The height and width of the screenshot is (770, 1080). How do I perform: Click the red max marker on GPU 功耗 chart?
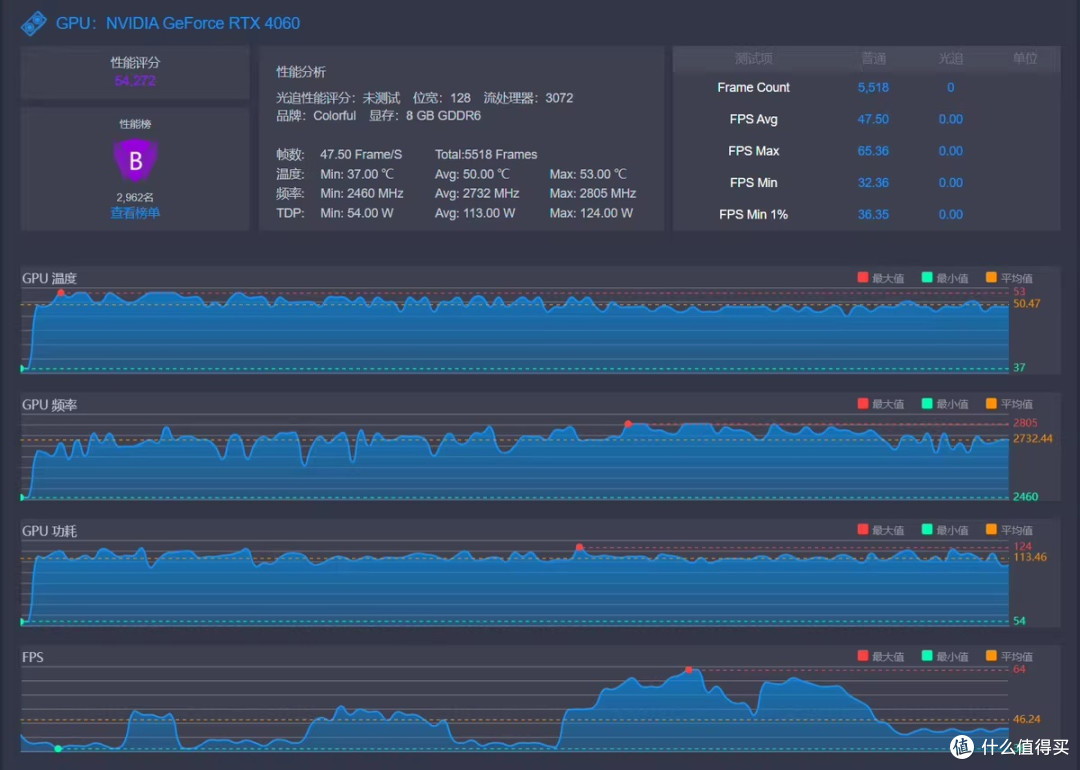tap(579, 548)
